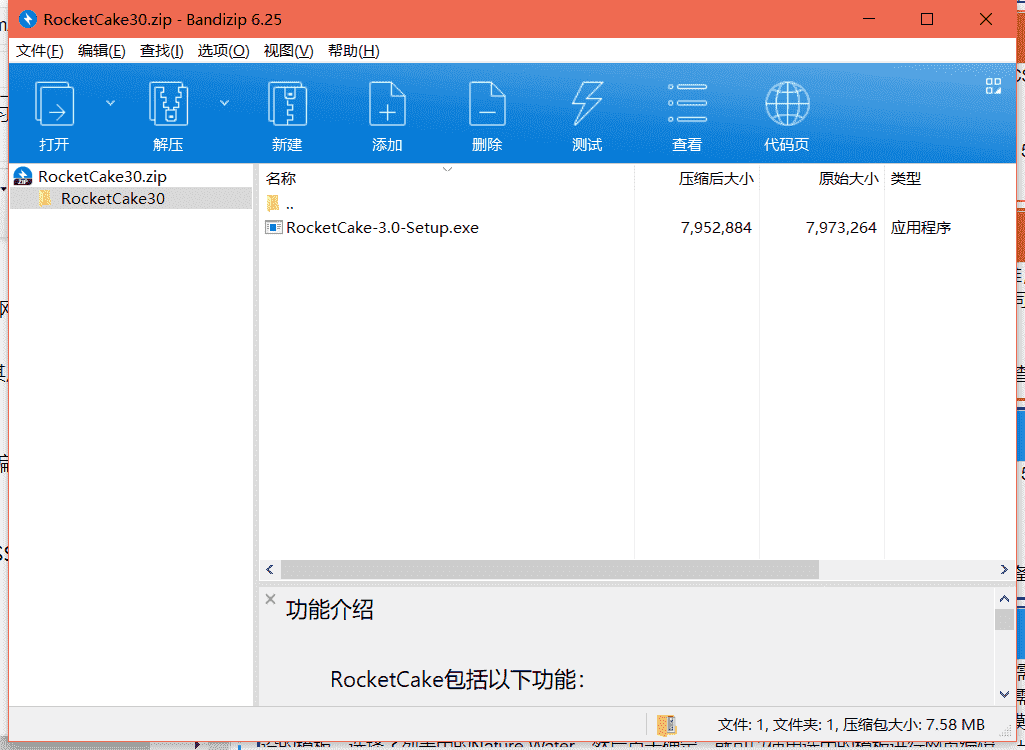Click the comment panel vertical scrollbar thumb
The height and width of the screenshot is (750, 1025).
(x=1004, y=619)
